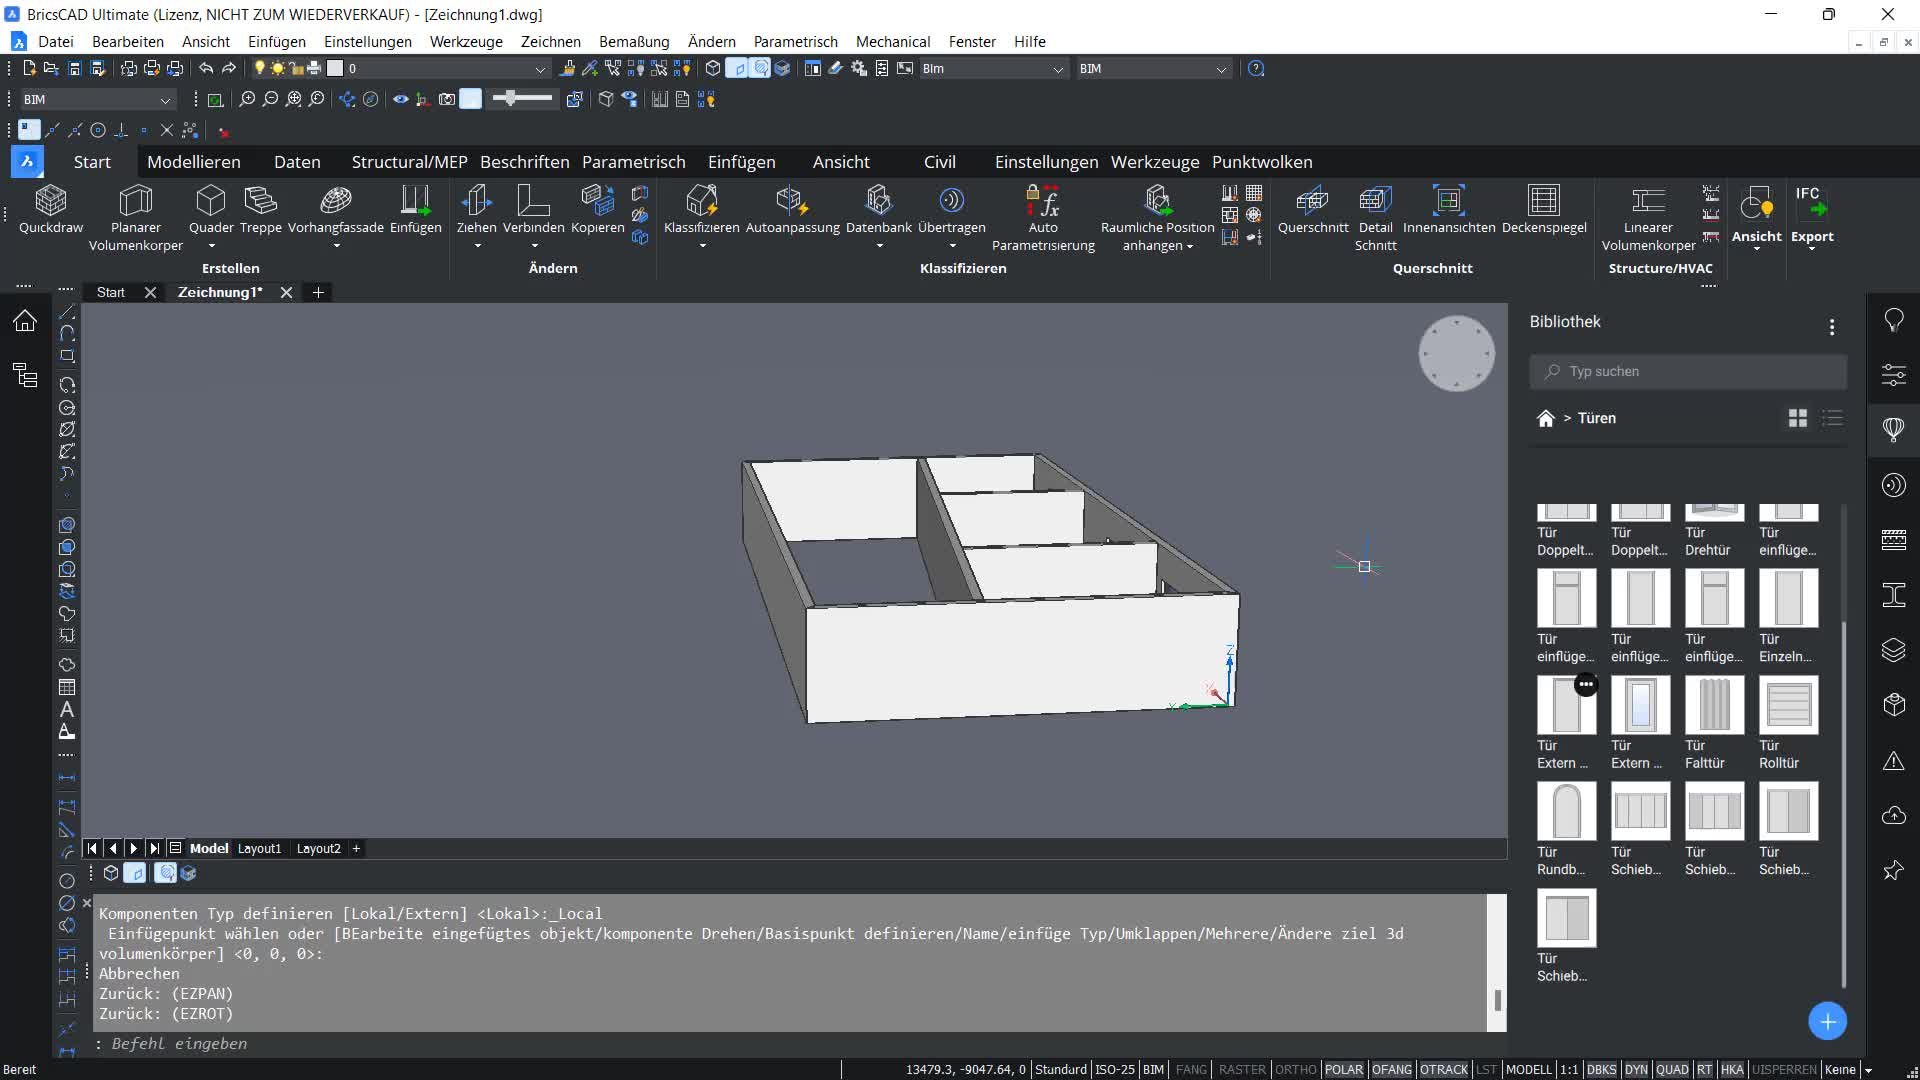Toggle FANG snap in status bar
1920x1080 pixels.
click(1191, 1070)
